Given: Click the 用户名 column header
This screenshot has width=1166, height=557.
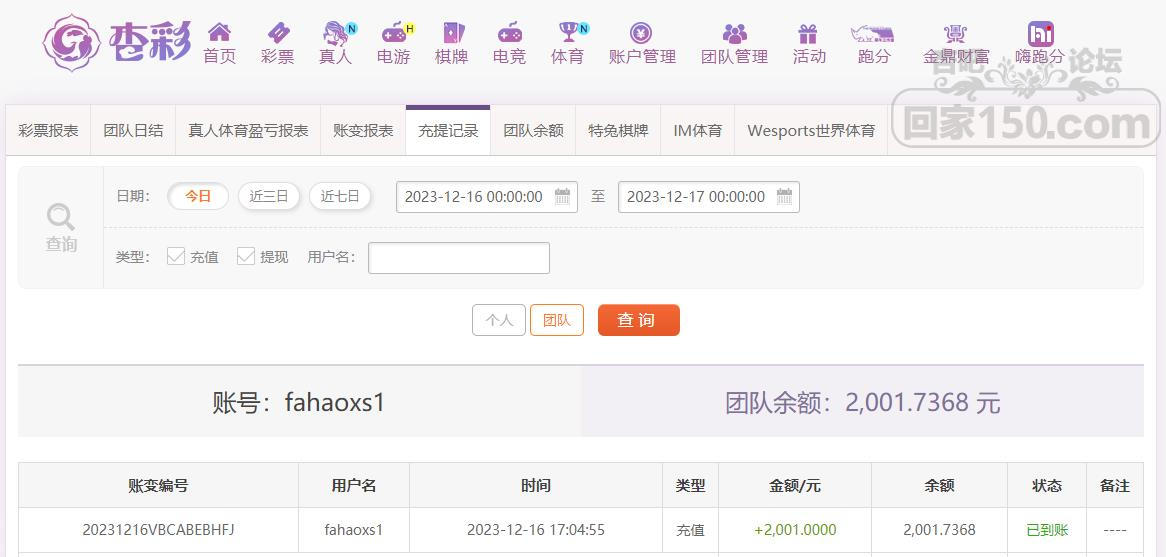Looking at the screenshot, I should pos(354,486).
